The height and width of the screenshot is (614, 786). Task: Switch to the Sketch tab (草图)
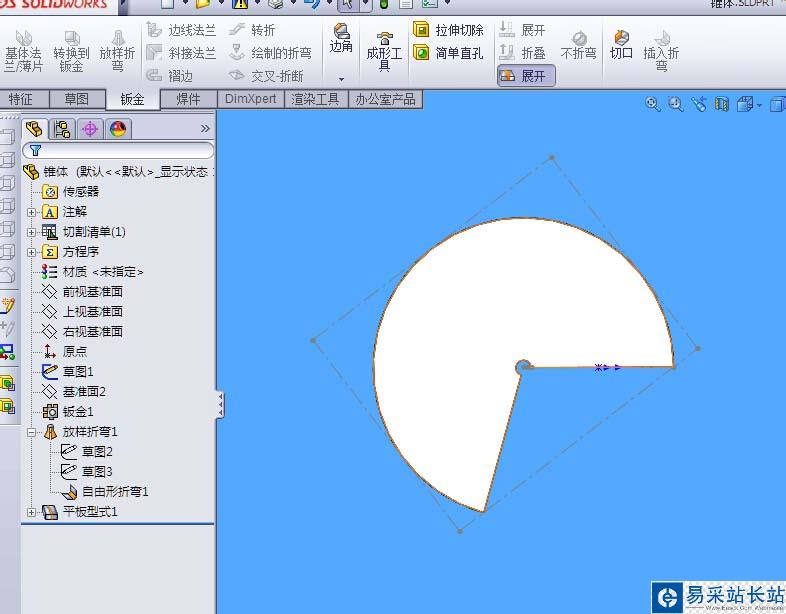77,99
